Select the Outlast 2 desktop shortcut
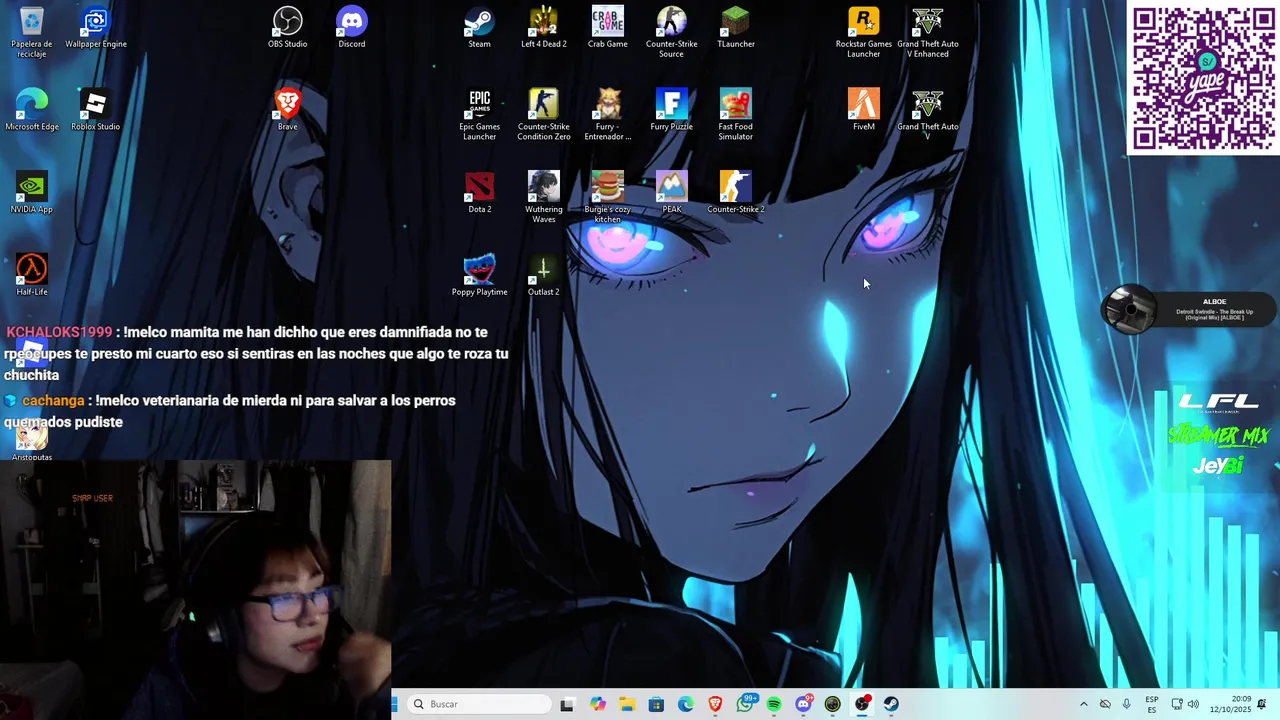 [543, 275]
